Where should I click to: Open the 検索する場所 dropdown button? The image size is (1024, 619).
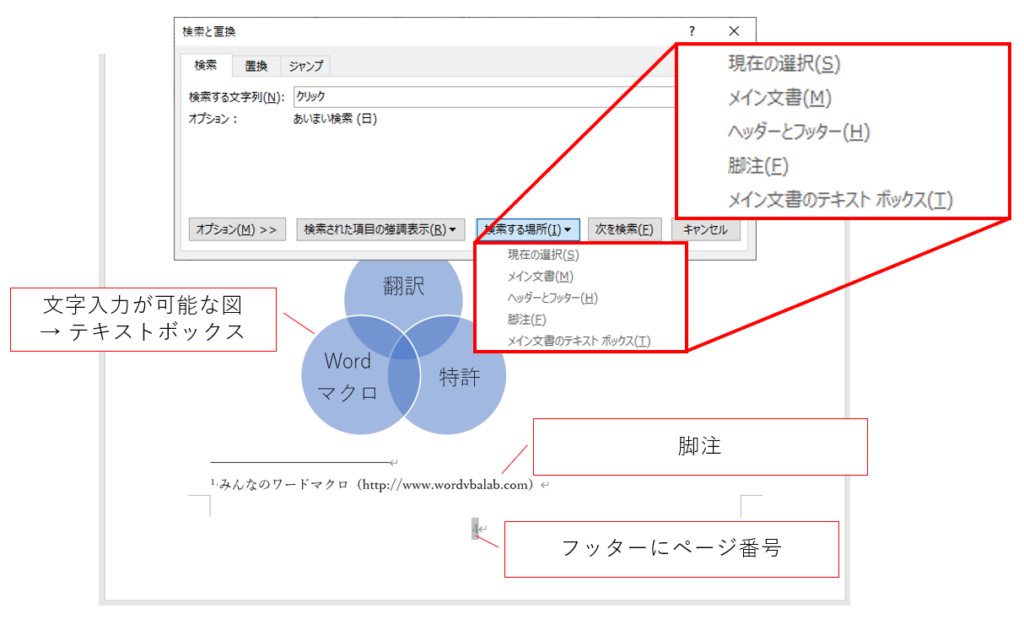click(528, 229)
